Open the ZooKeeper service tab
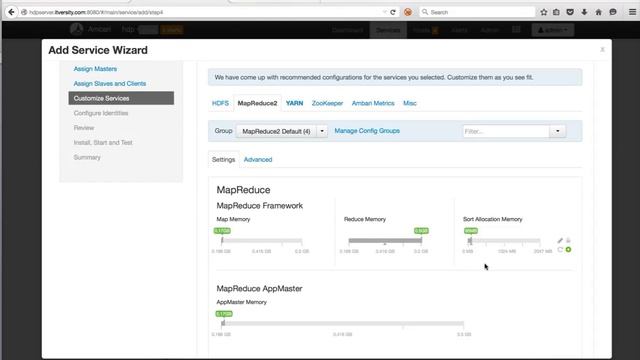 tap(327, 103)
